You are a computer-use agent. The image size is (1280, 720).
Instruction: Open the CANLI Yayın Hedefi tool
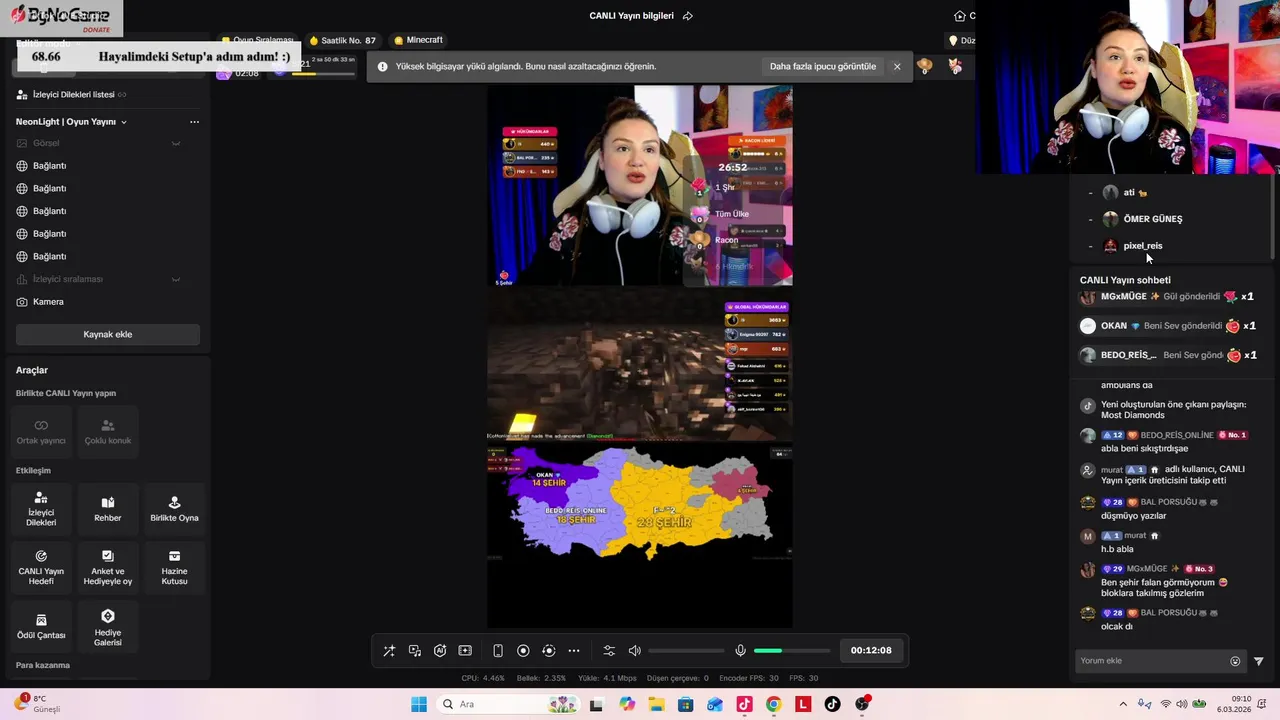click(41, 567)
